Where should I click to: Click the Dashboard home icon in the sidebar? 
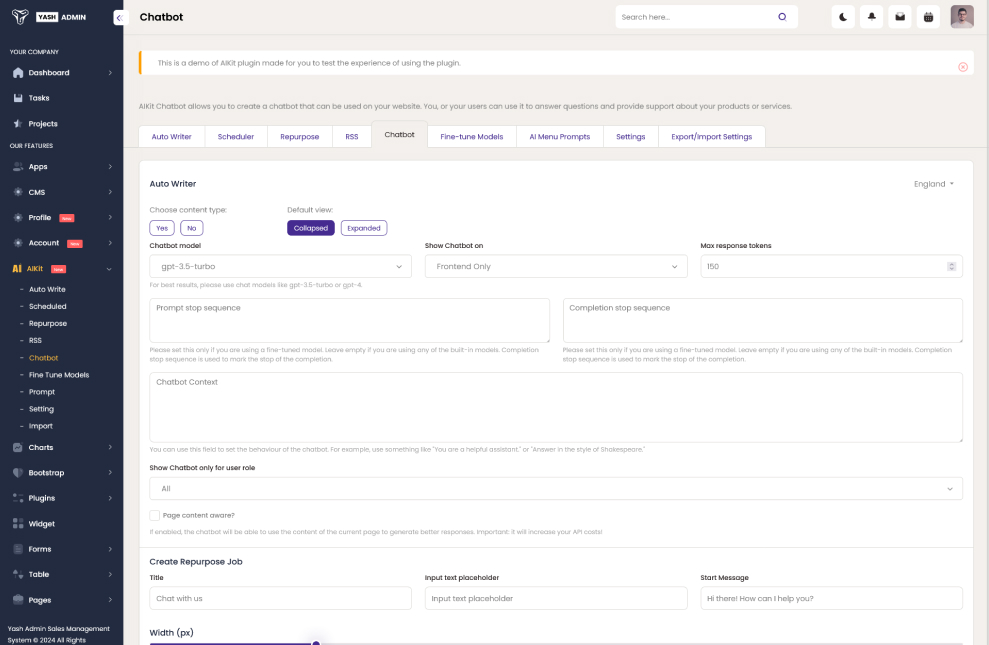click(x=18, y=73)
